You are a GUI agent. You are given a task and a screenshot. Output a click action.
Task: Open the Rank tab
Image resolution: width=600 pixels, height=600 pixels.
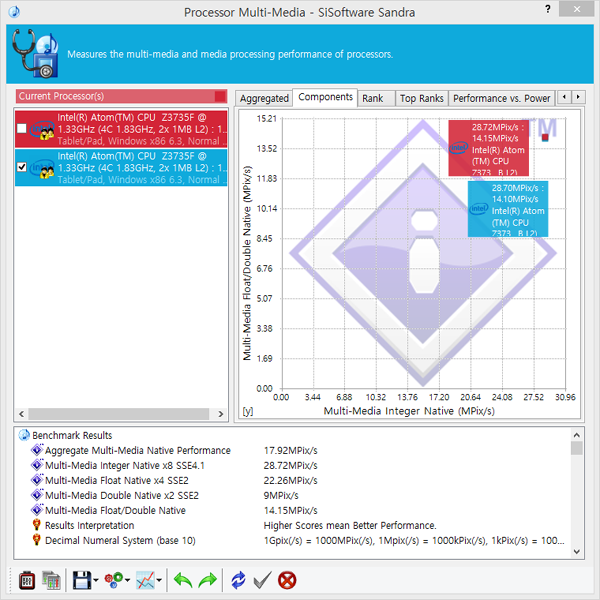pyautogui.click(x=376, y=99)
